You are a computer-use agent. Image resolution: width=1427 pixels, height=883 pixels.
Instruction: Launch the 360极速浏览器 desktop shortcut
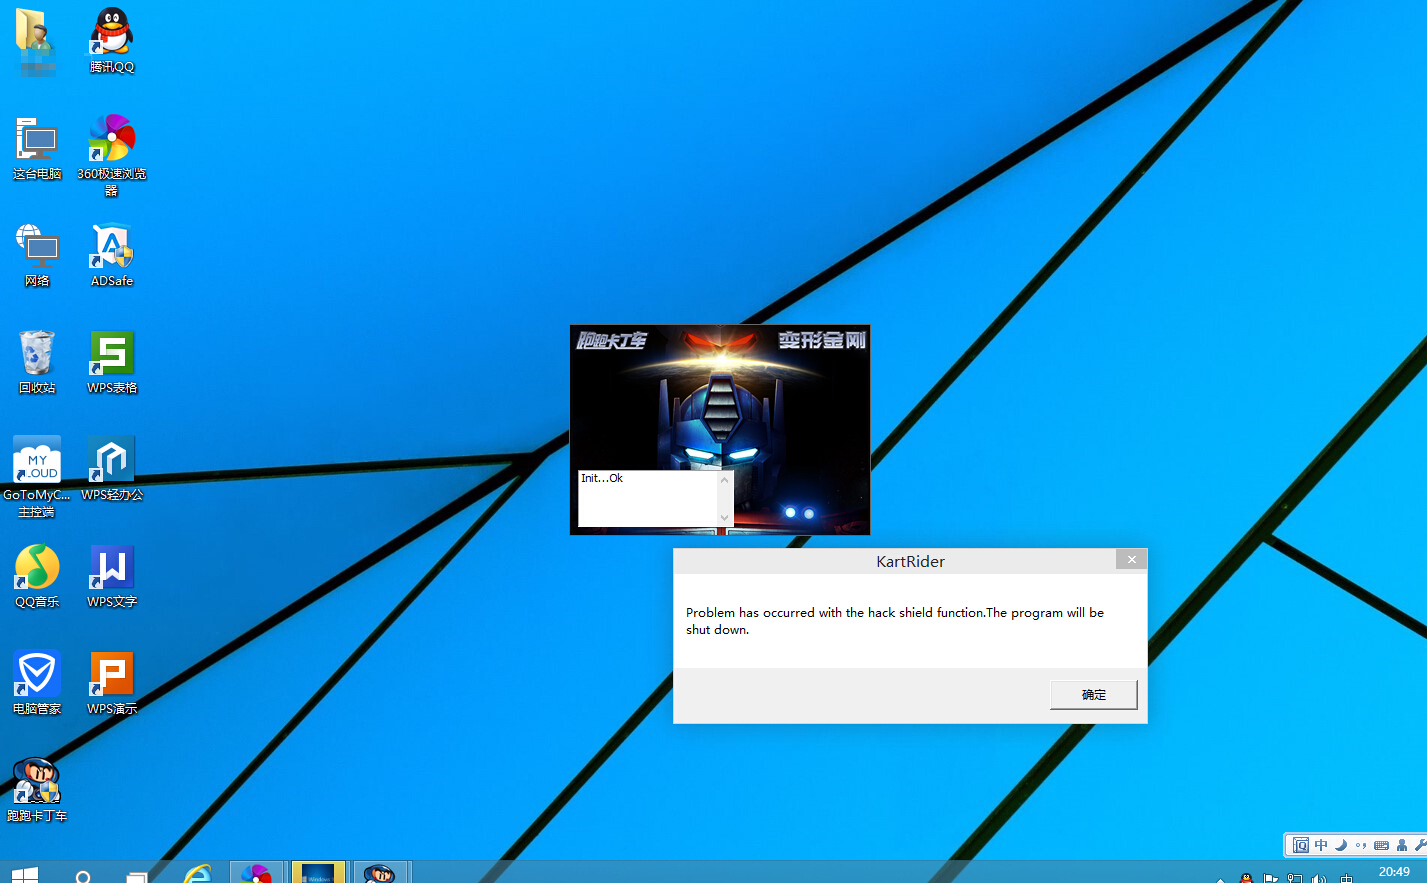[x=112, y=154]
